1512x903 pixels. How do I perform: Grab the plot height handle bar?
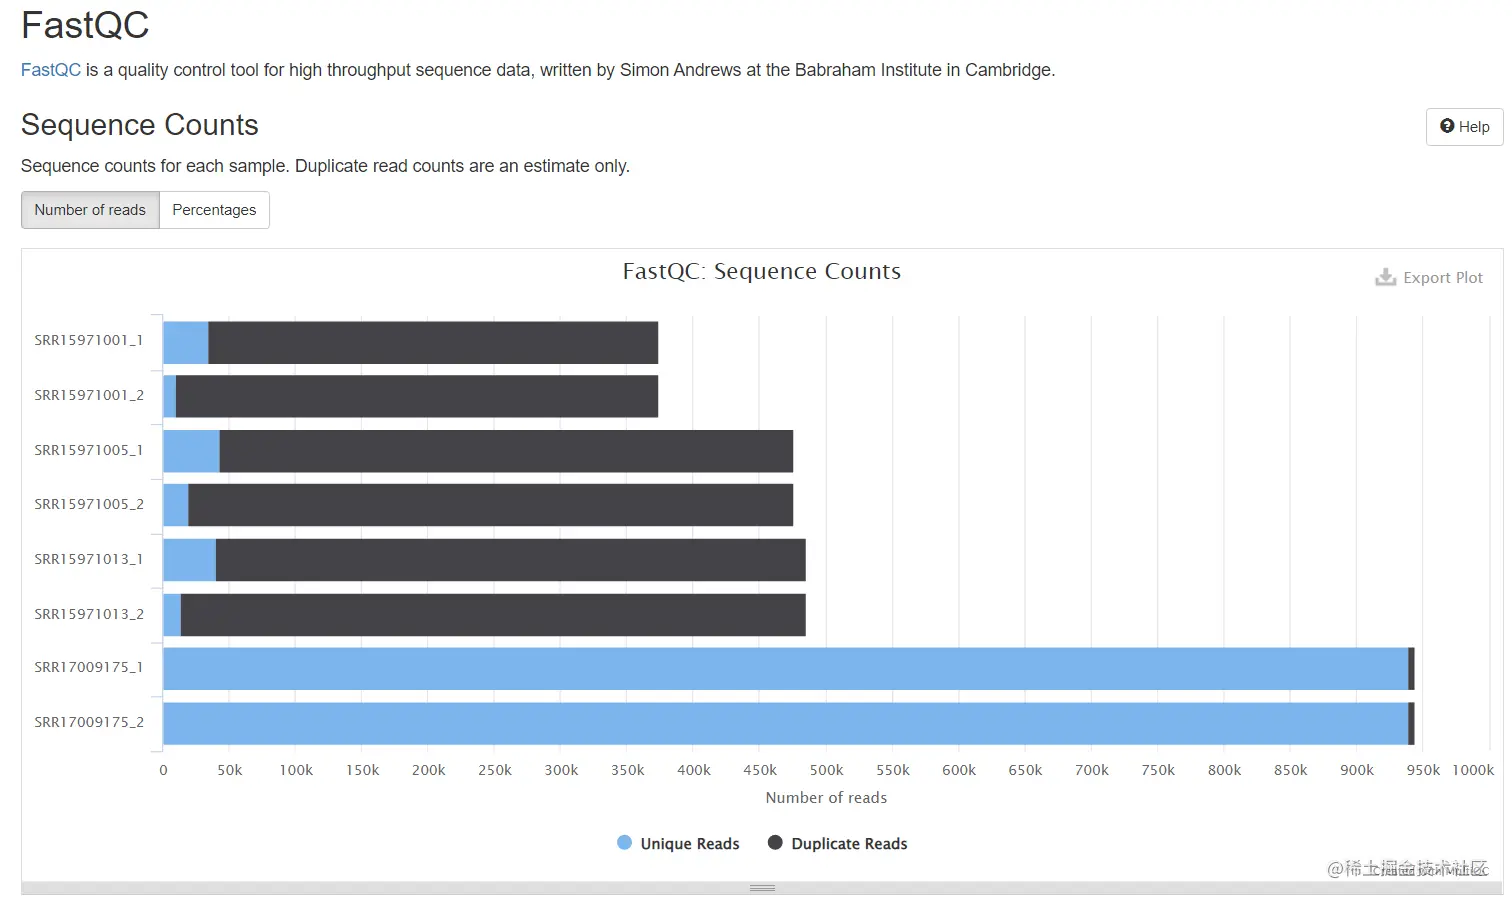[762, 888]
